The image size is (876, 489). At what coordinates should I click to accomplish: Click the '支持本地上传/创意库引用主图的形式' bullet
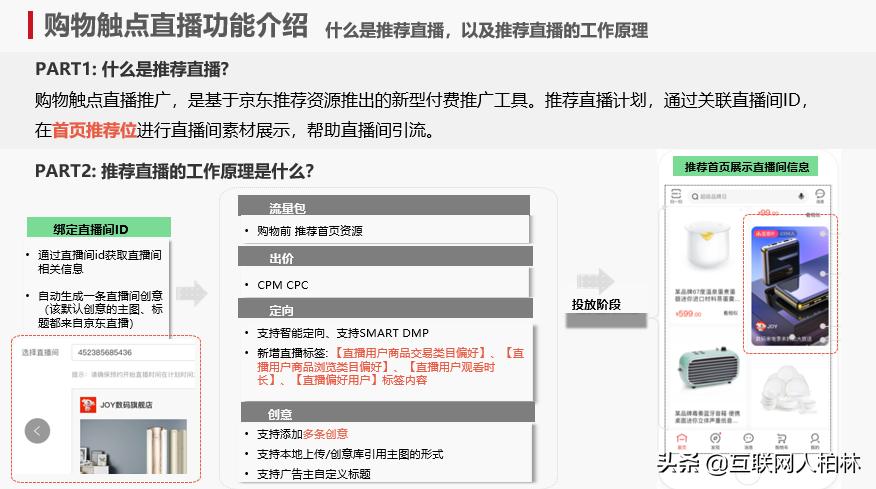pos(350,454)
